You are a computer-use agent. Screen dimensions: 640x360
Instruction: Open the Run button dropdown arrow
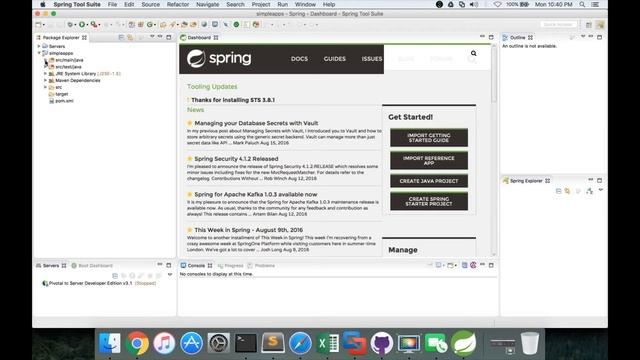tap(87, 25)
